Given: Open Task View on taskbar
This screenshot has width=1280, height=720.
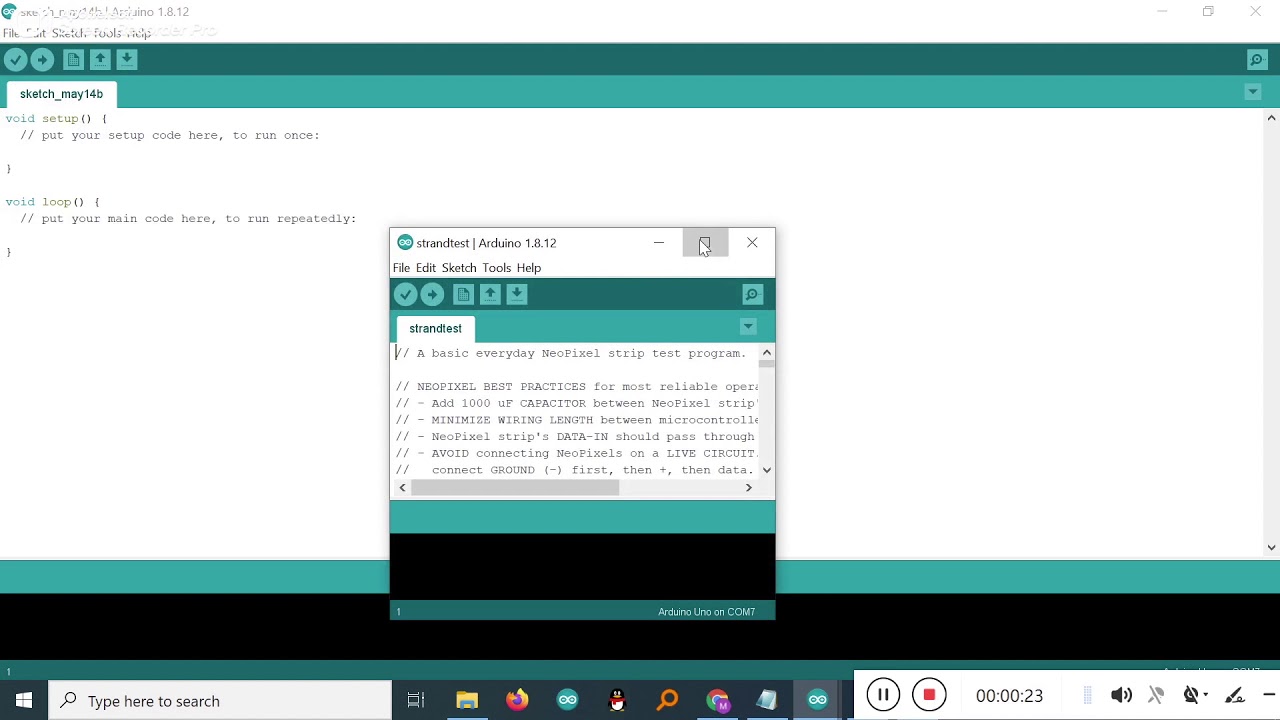Looking at the screenshot, I should [416, 701].
